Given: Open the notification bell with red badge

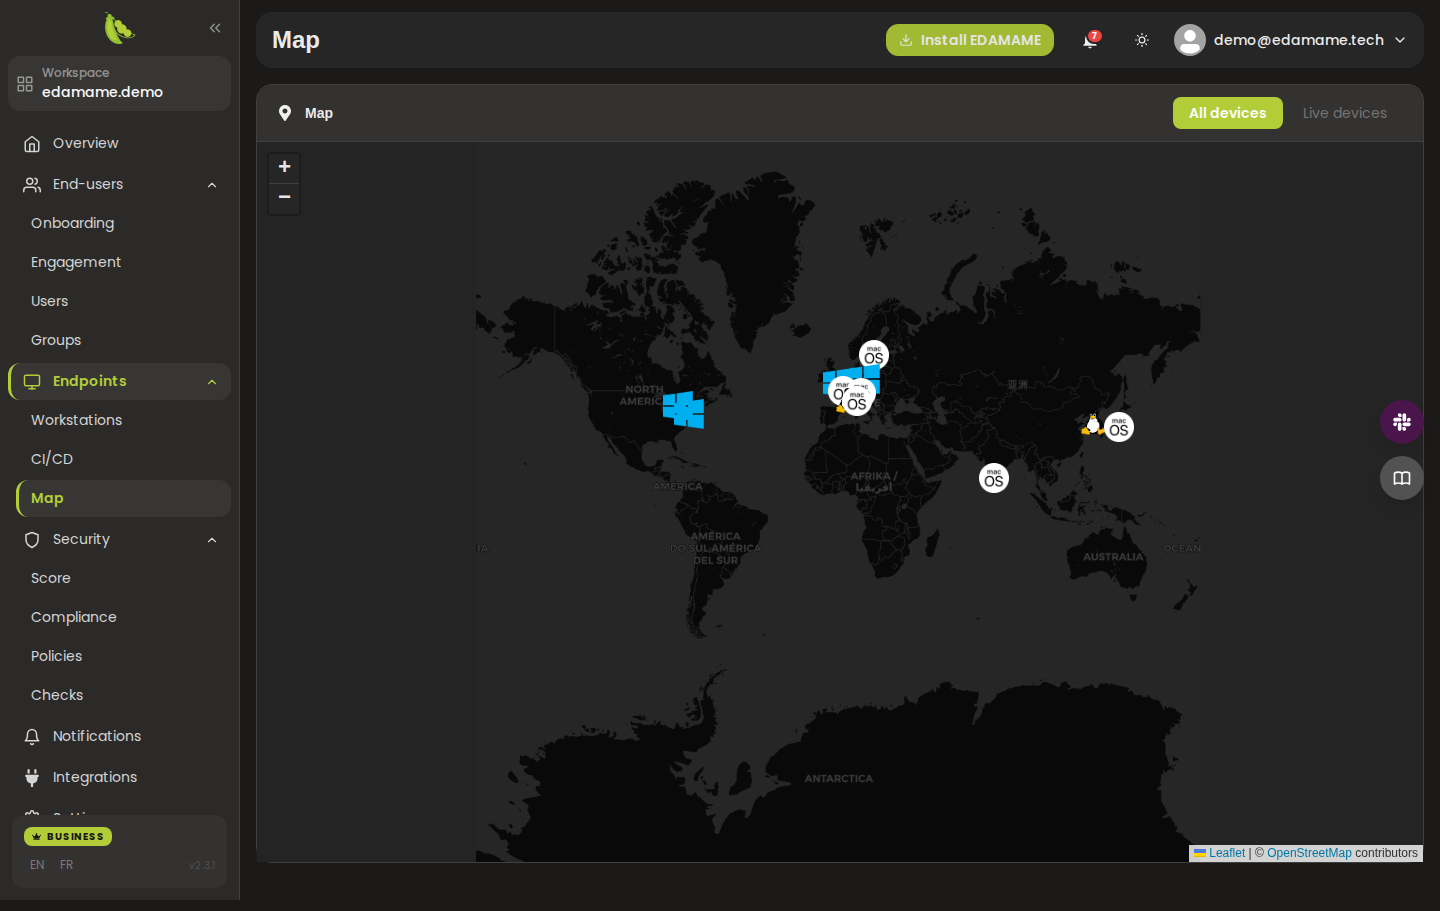Looking at the screenshot, I should 1090,40.
